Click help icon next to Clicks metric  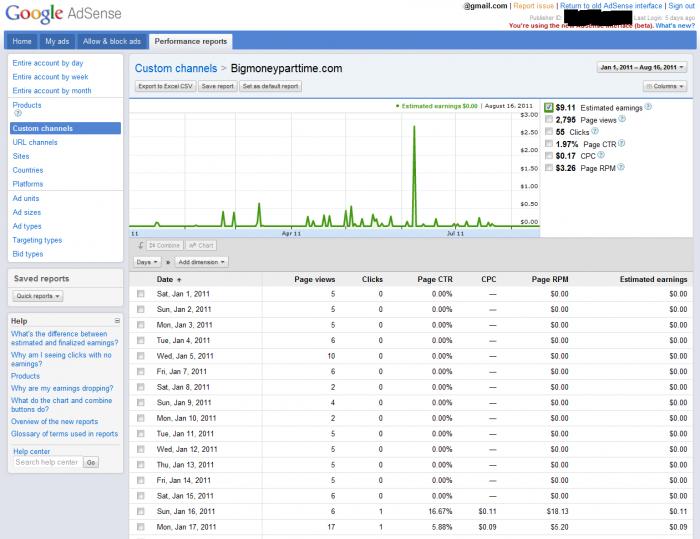tap(596, 131)
